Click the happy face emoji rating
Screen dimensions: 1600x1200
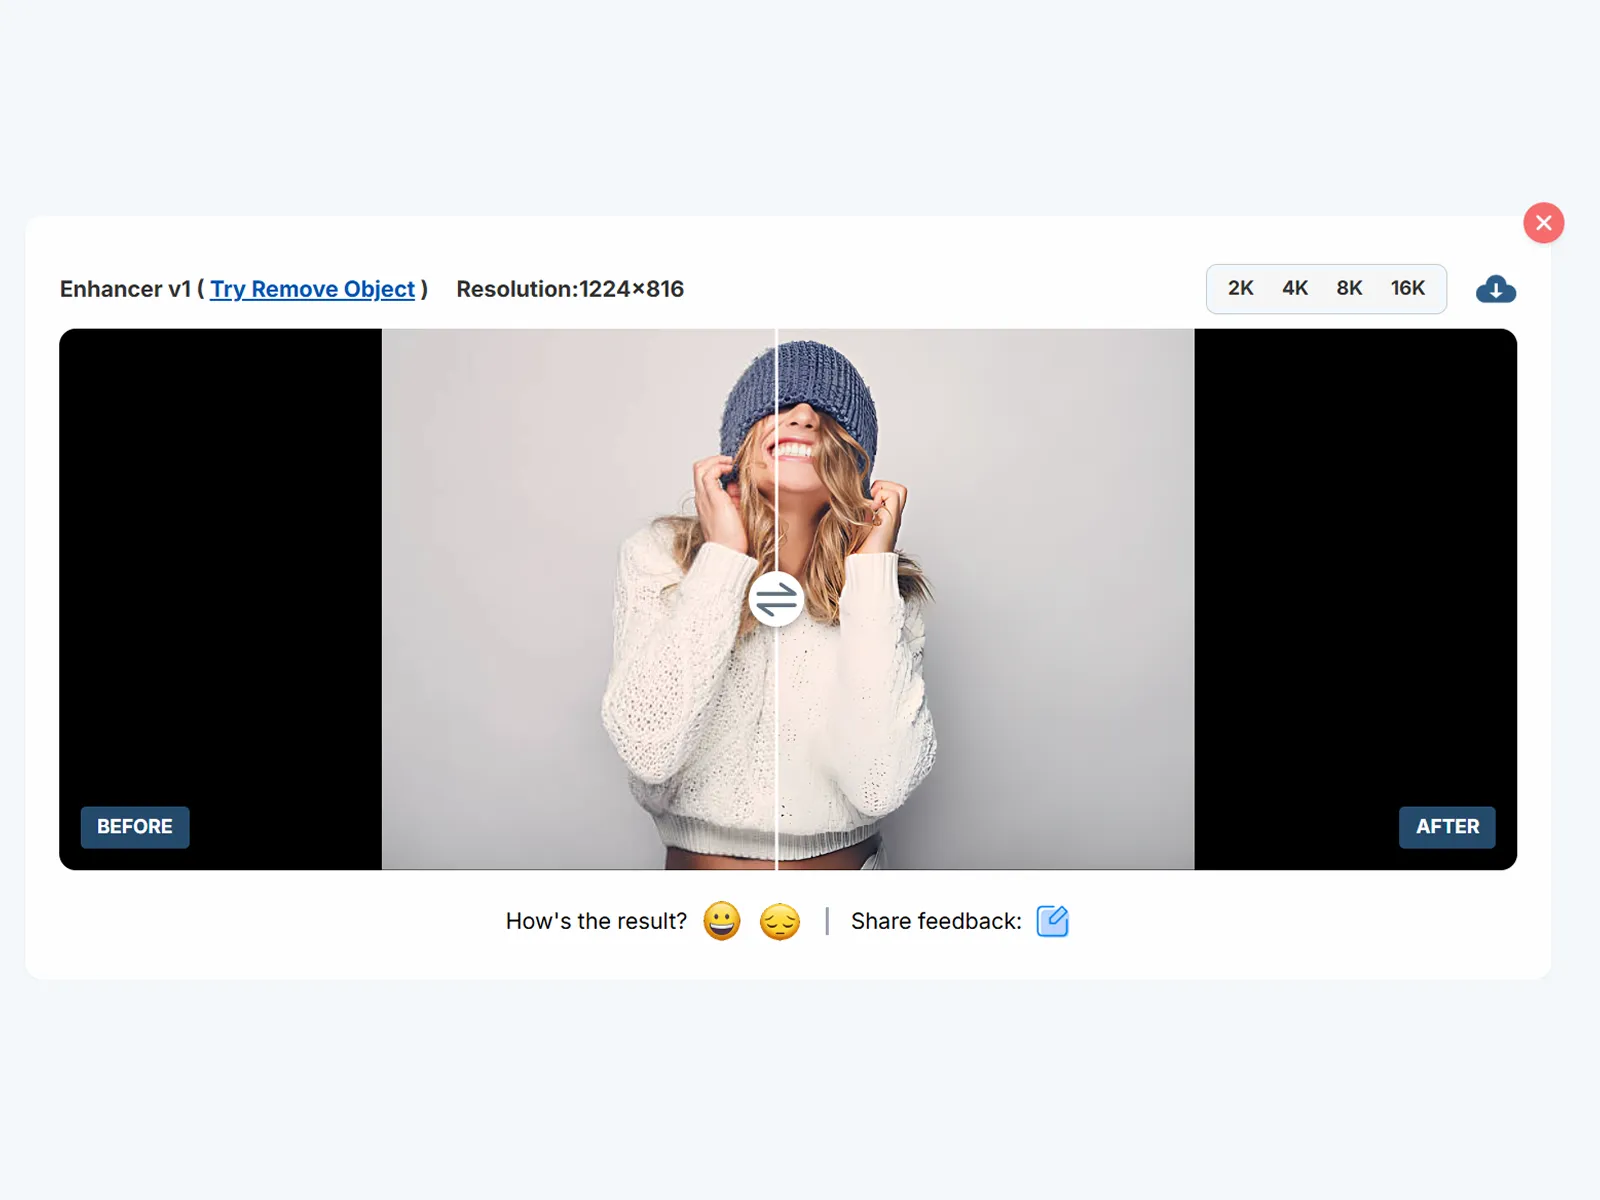(721, 921)
